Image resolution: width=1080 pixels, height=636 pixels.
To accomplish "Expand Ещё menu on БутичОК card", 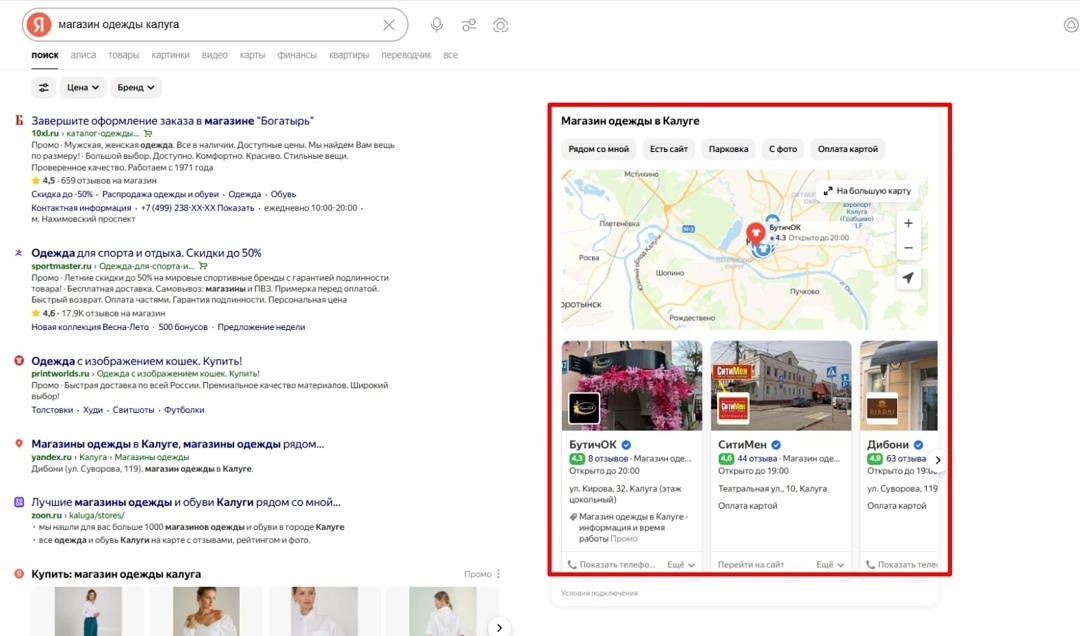I will [681, 564].
